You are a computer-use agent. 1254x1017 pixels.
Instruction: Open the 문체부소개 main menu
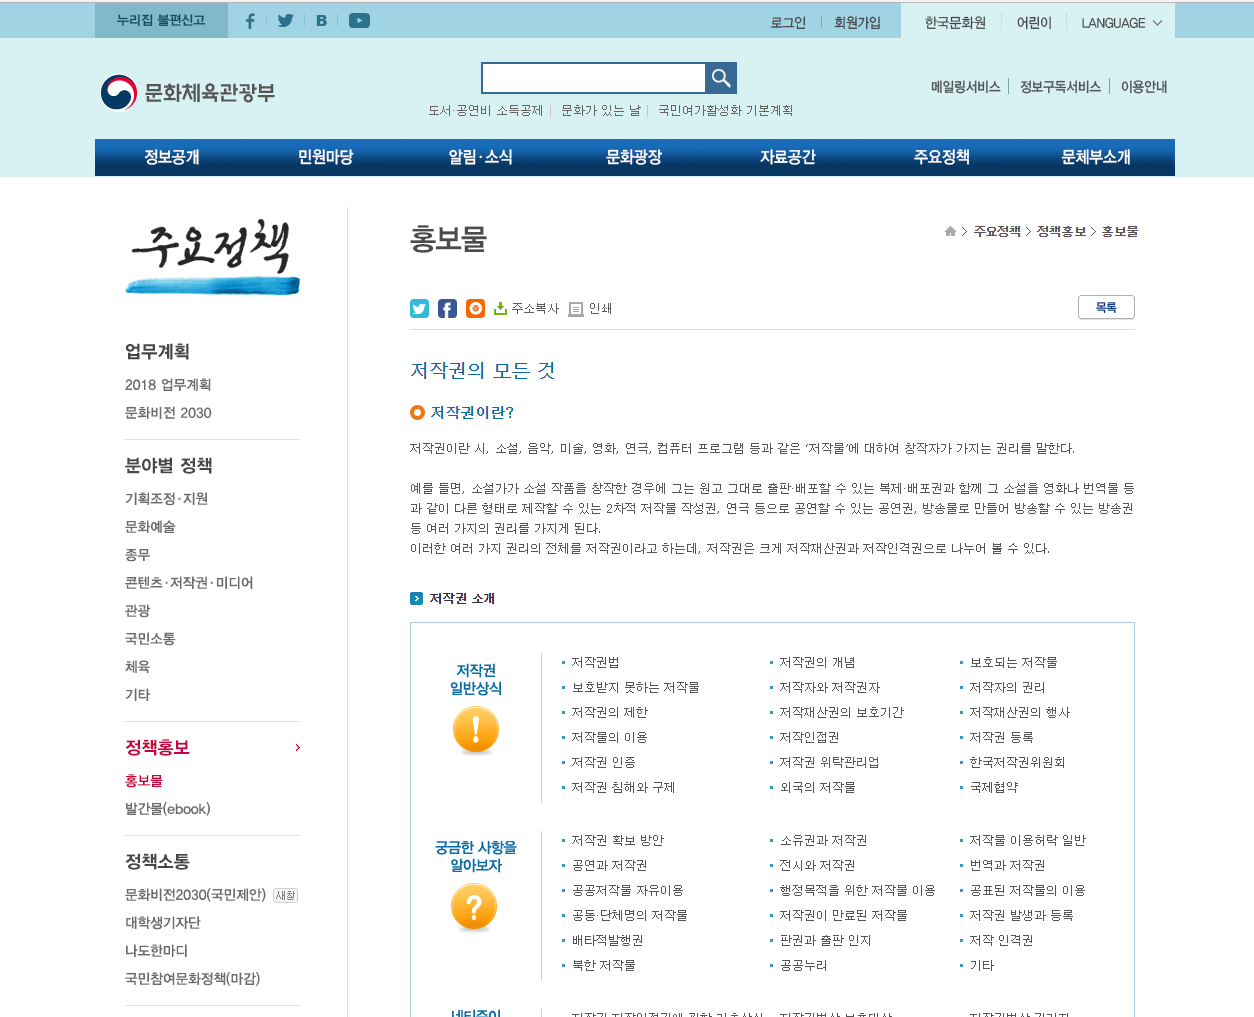[x=1096, y=157]
